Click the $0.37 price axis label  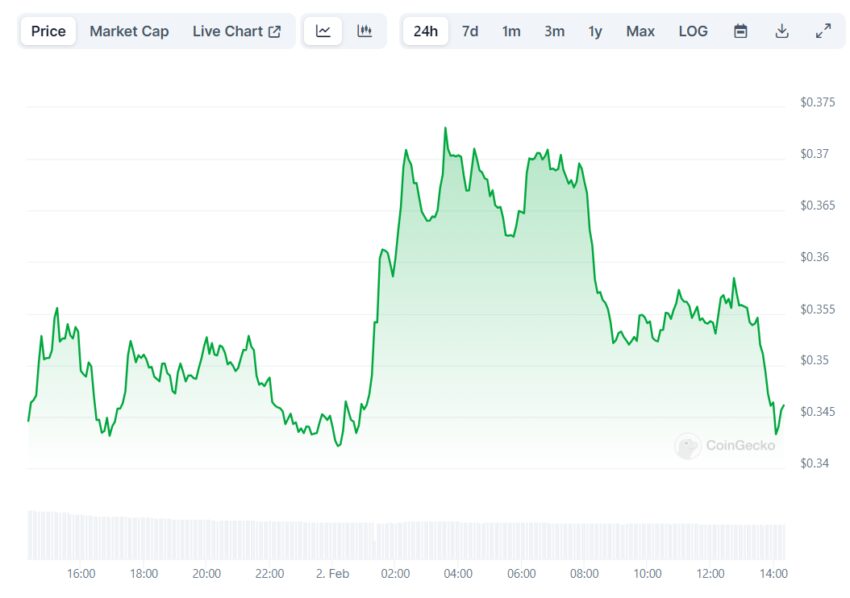[x=815, y=154]
